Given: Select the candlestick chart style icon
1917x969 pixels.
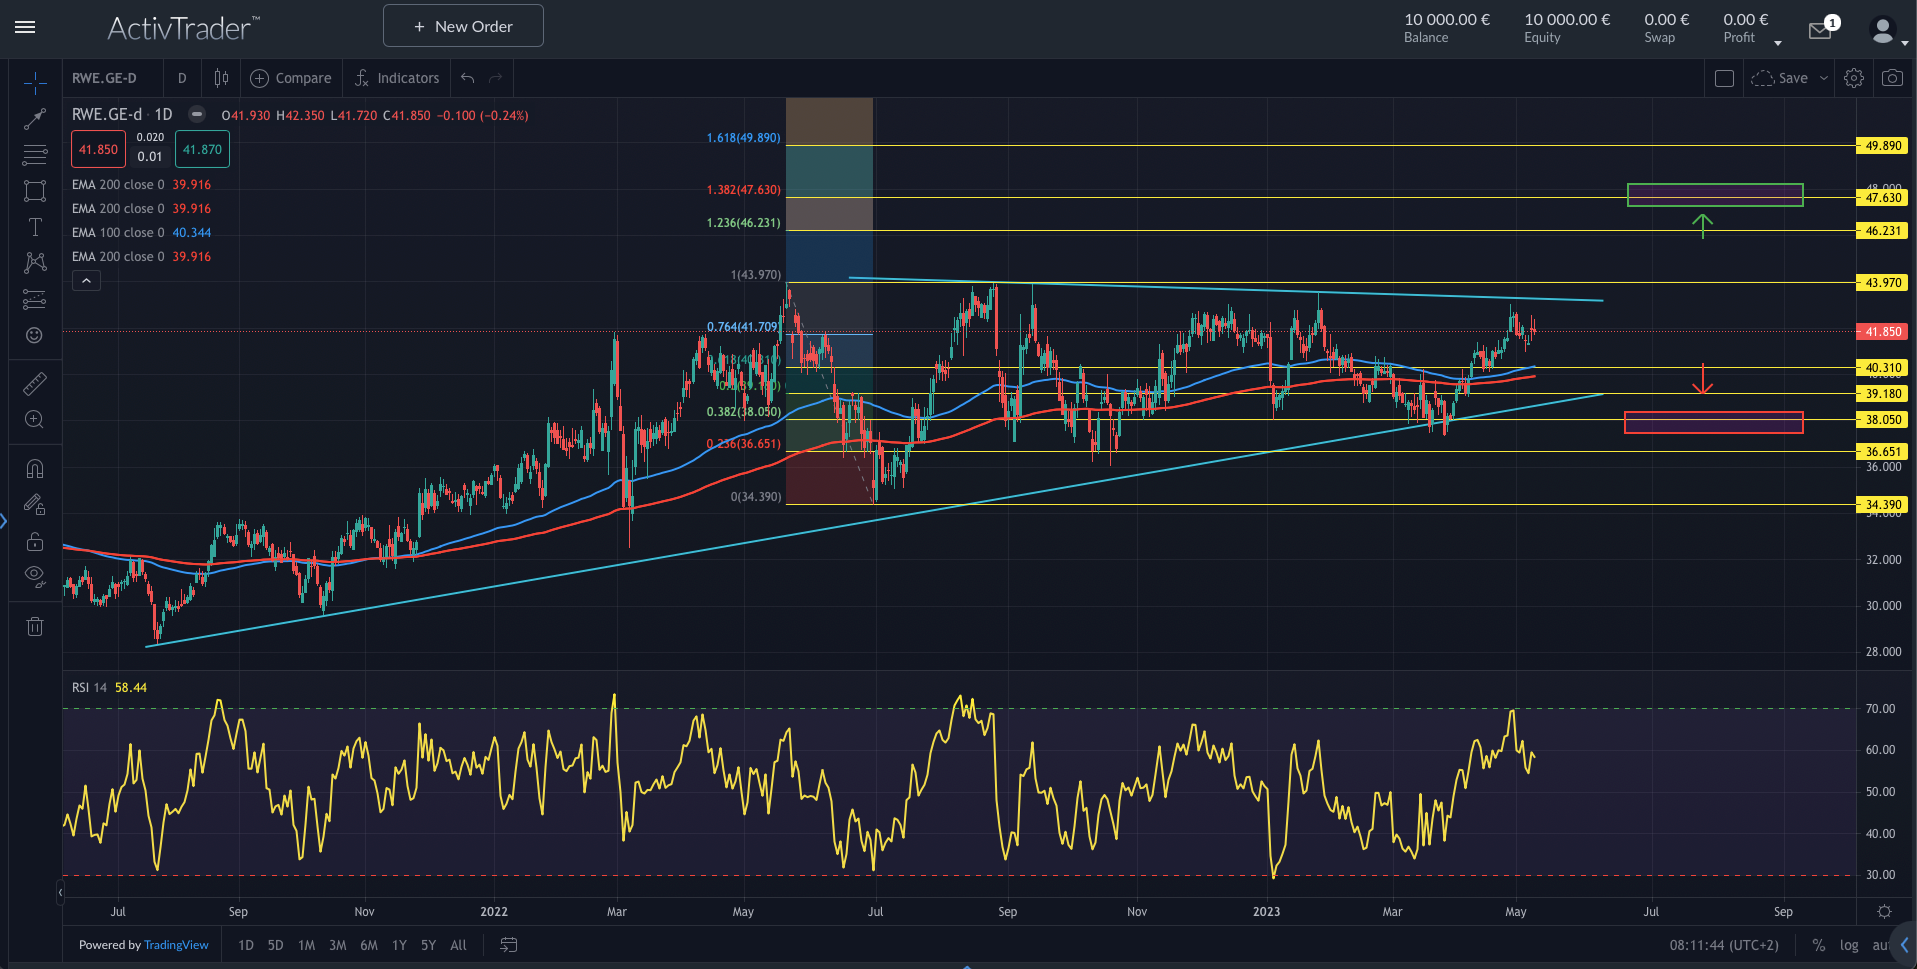Looking at the screenshot, I should (221, 78).
